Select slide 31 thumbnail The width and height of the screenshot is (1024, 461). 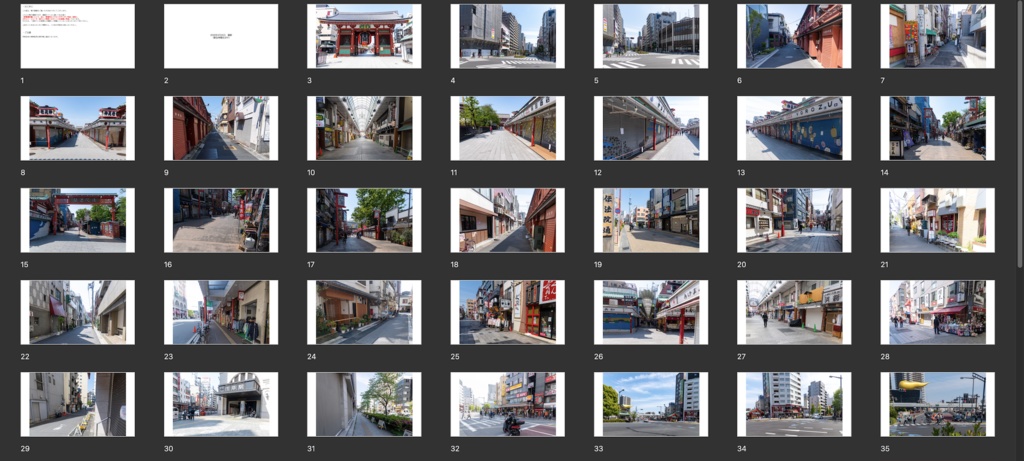coord(364,405)
